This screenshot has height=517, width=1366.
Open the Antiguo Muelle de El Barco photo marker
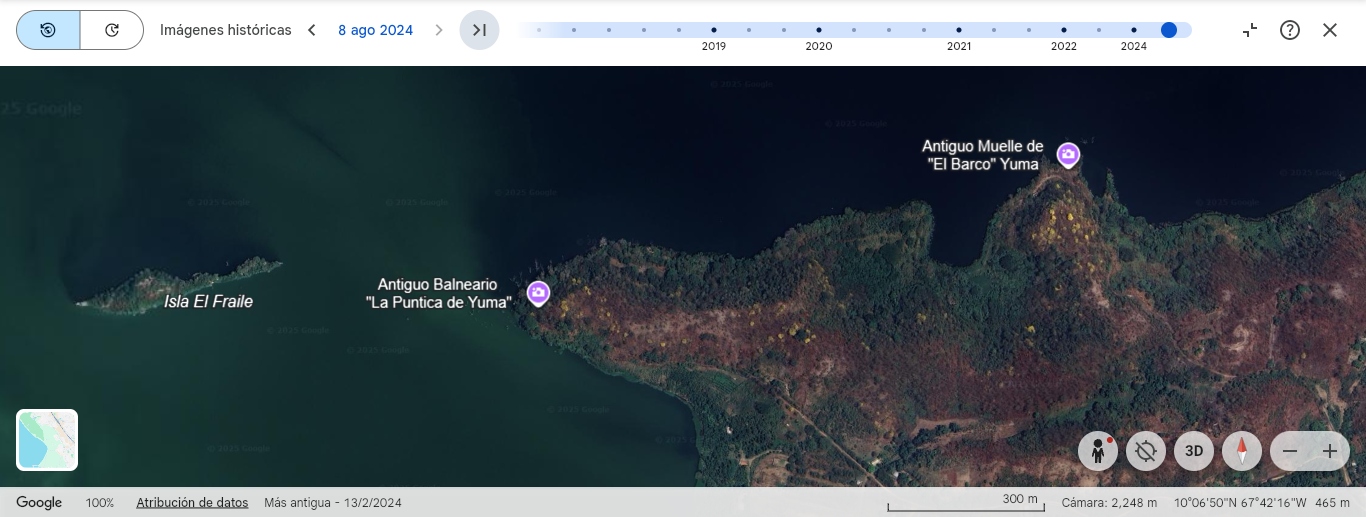pyautogui.click(x=1068, y=154)
